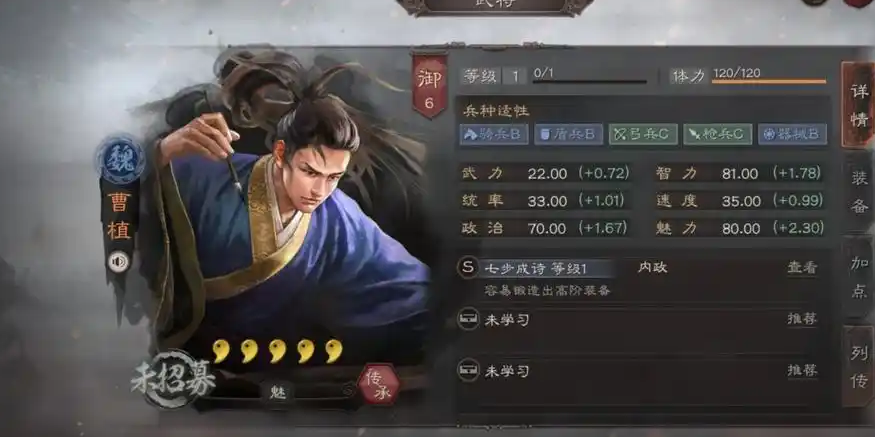The width and height of the screenshot is (875, 437).
Task: Tap the orange 体力 stamina bar
Action: click(x=769, y=82)
